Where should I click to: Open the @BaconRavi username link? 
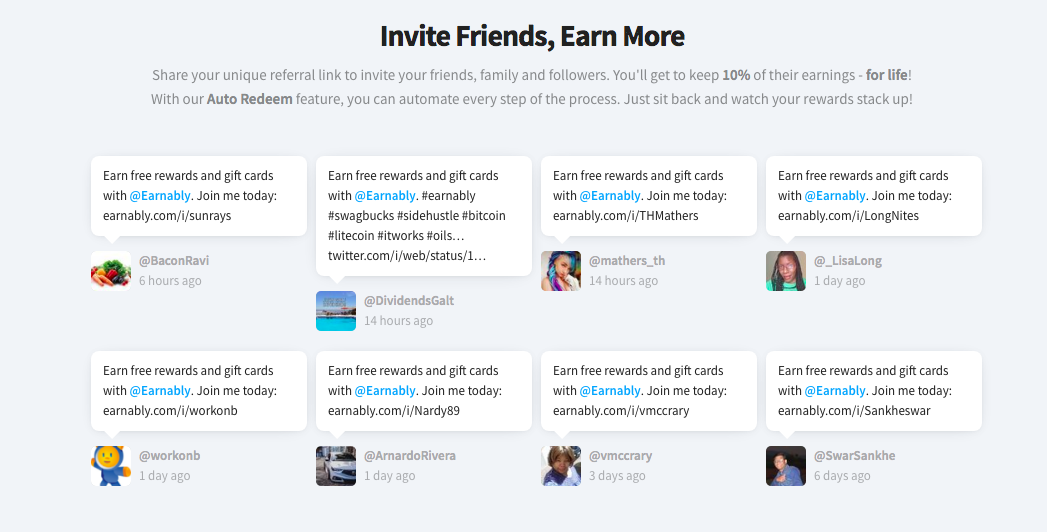coord(174,261)
